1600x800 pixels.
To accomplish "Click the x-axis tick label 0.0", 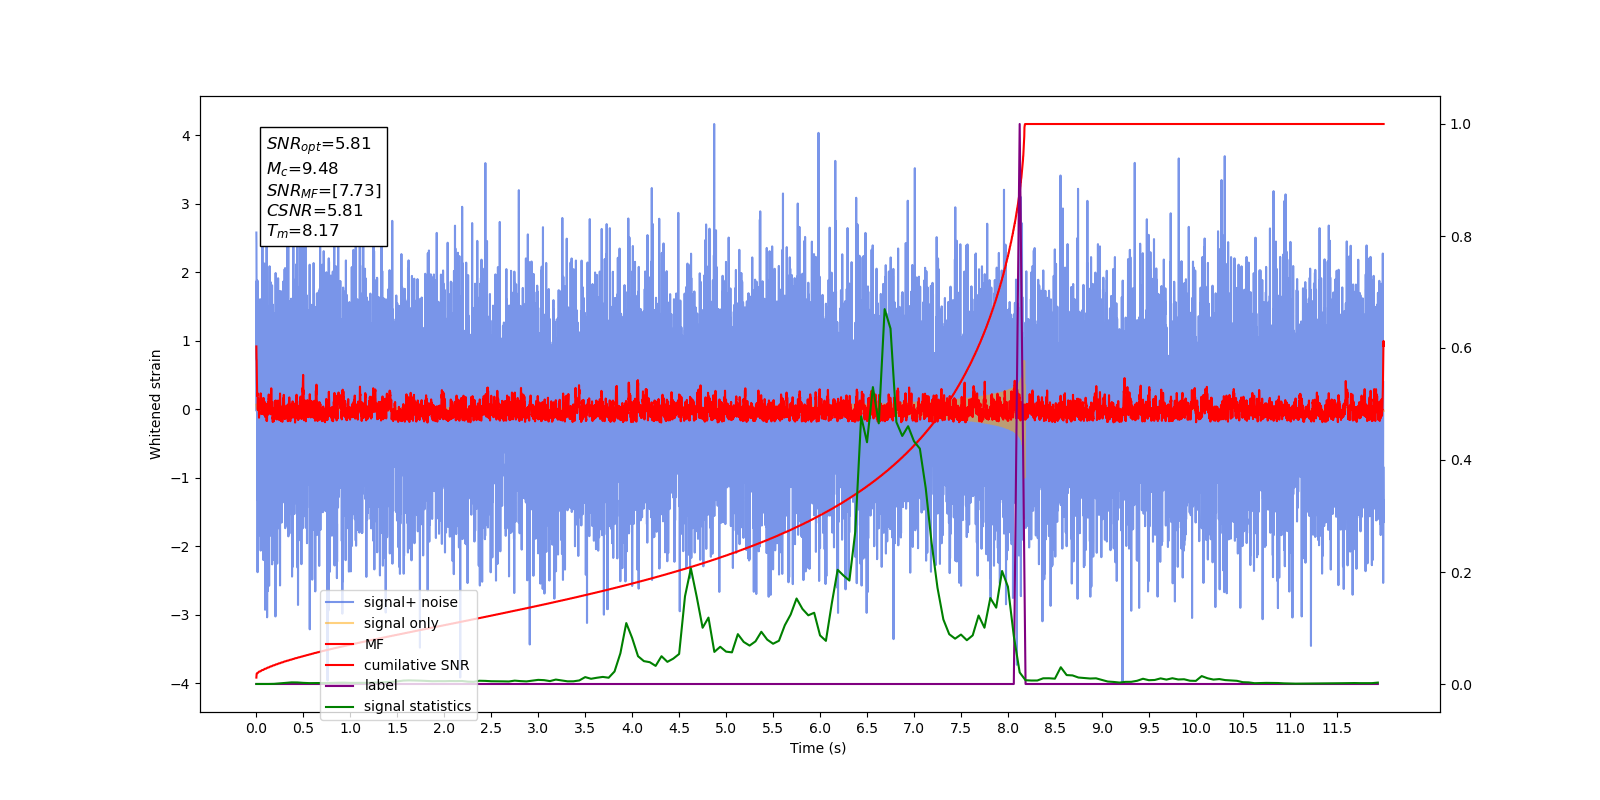I will click(x=256, y=728).
